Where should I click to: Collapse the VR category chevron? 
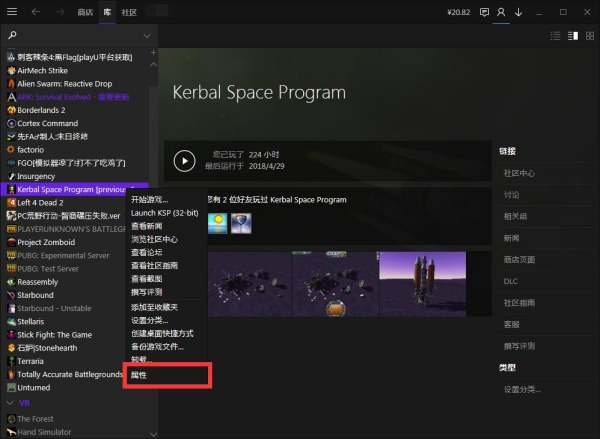tap(10, 403)
